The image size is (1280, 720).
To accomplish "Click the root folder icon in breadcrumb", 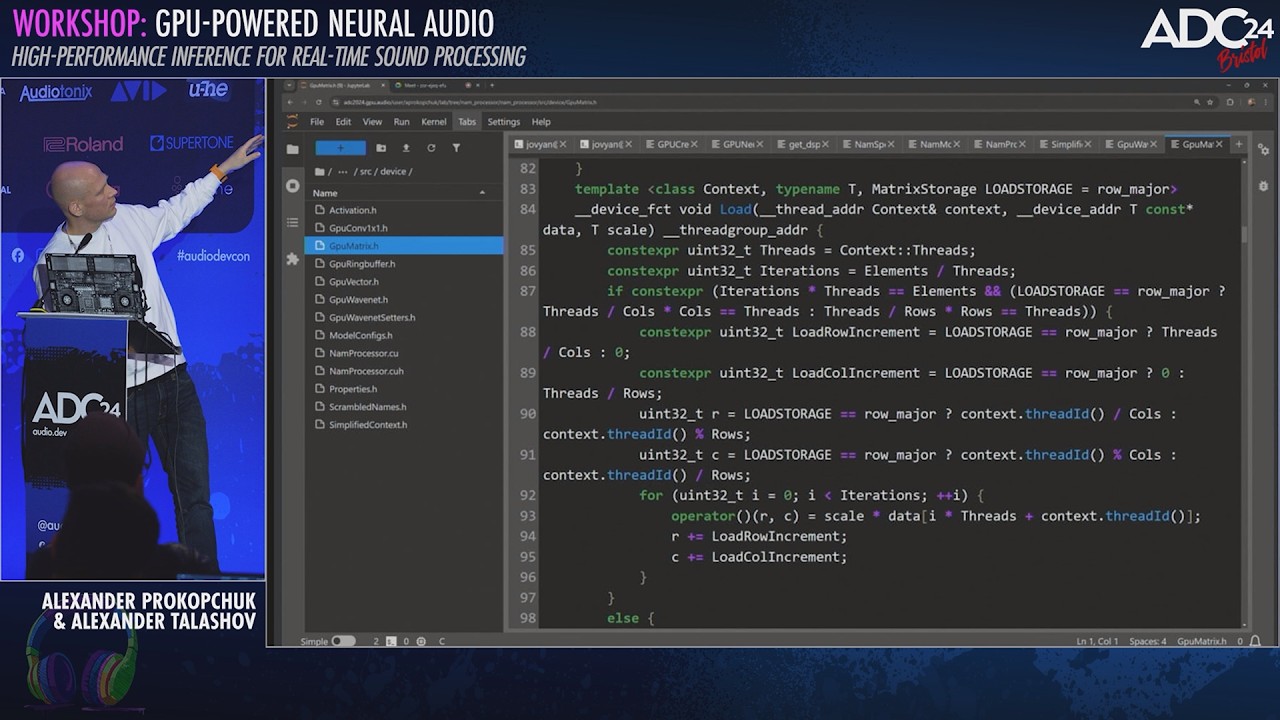I will (319, 171).
